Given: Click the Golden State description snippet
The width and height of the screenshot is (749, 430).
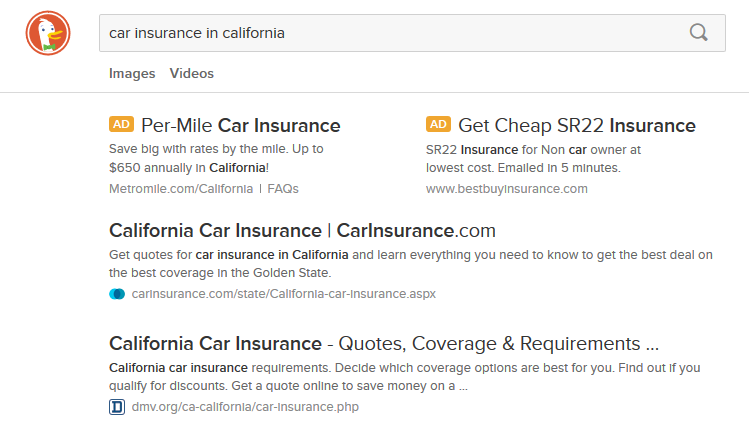Looking at the screenshot, I should pos(410,264).
